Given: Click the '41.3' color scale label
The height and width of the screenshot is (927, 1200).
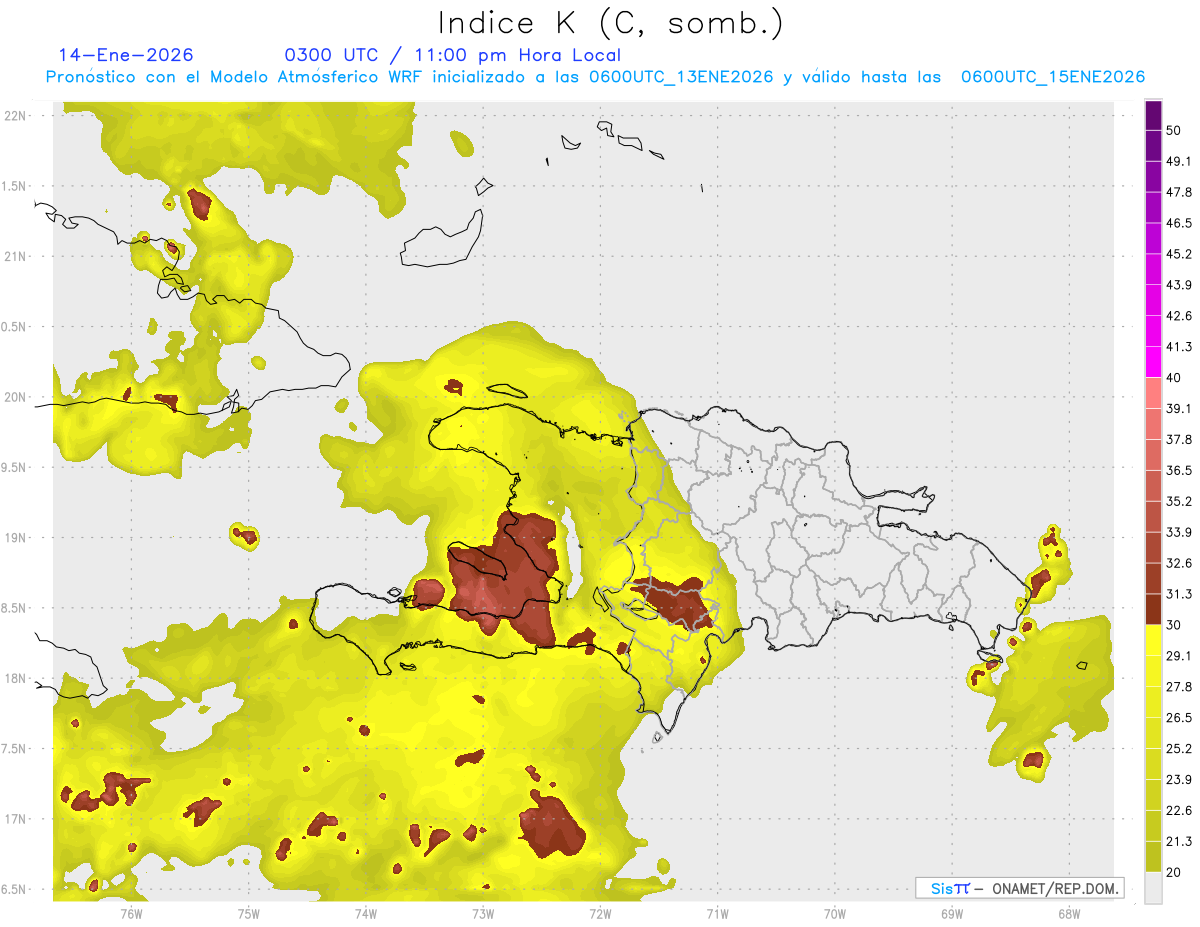Looking at the screenshot, I should click(x=1179, y=347).
